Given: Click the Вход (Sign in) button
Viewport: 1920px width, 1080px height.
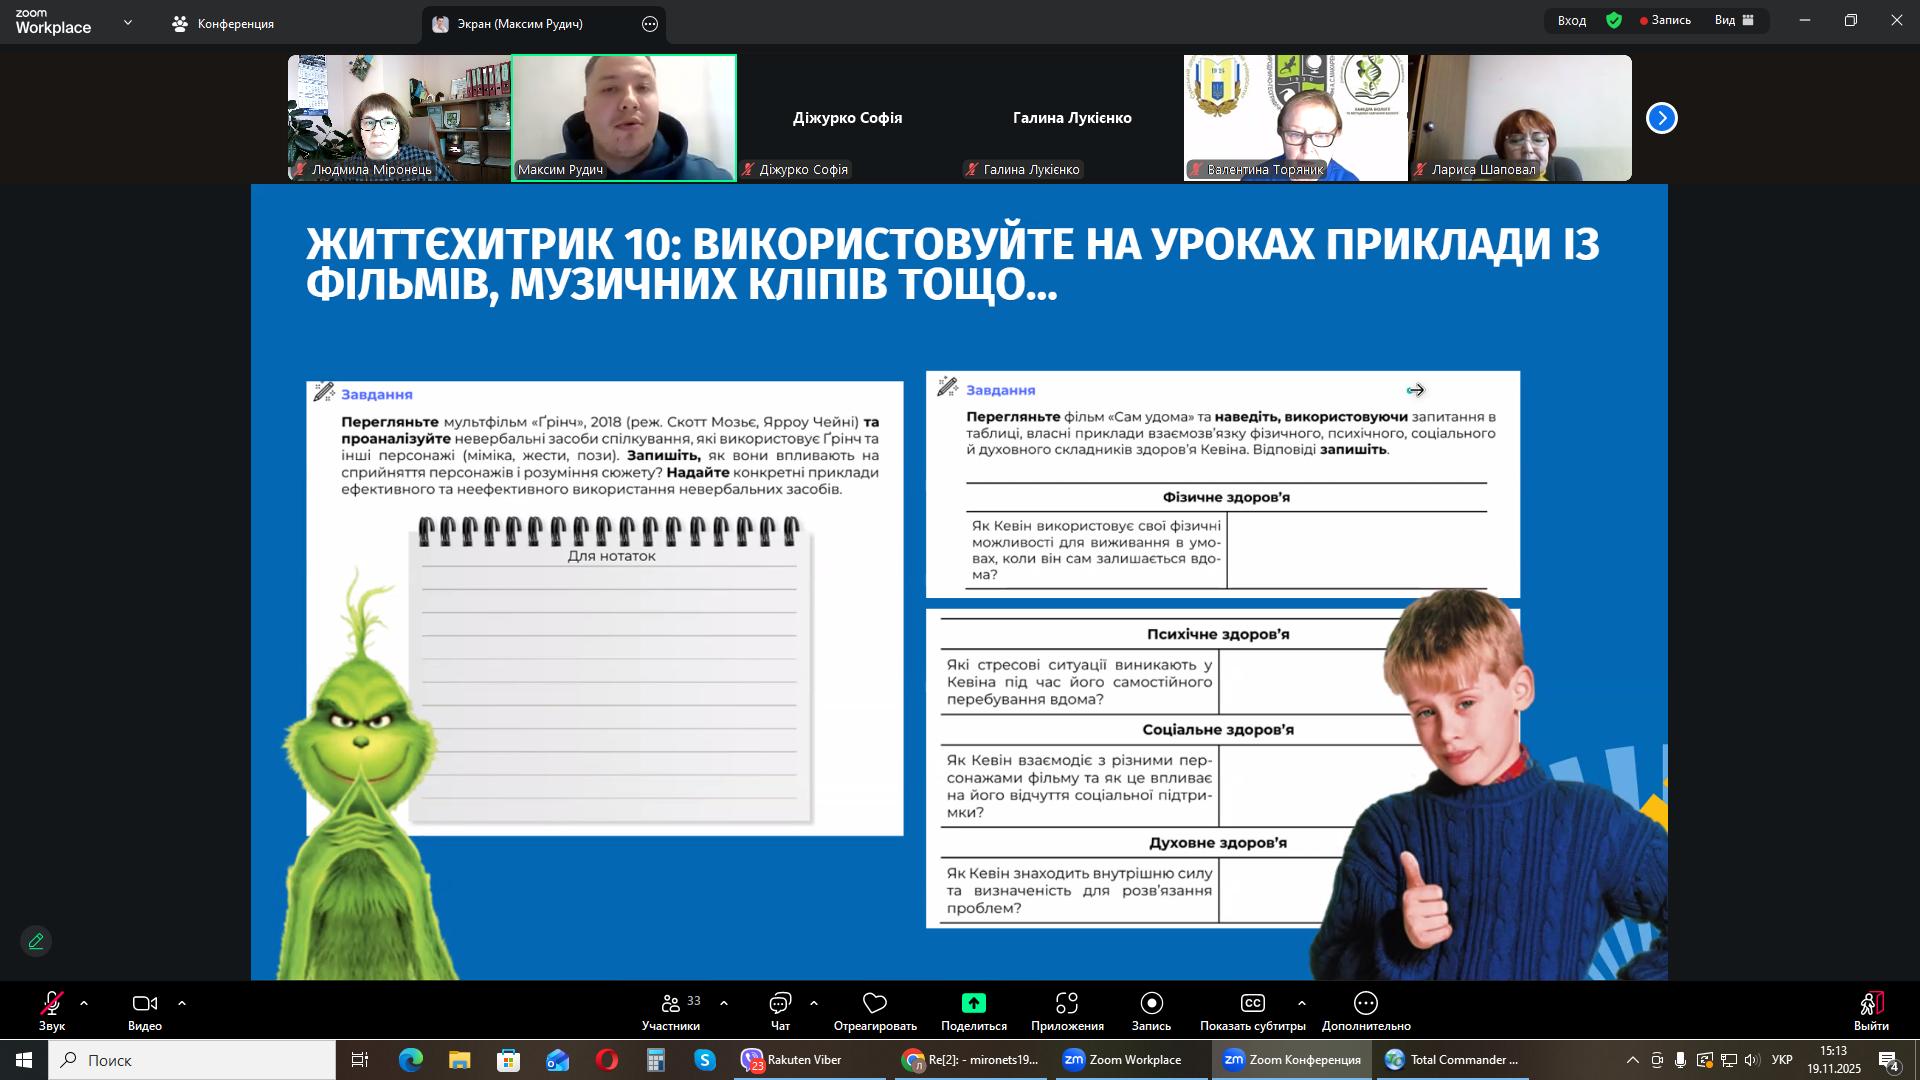Looking at the screenshot, I should (x=1571, y=20).
